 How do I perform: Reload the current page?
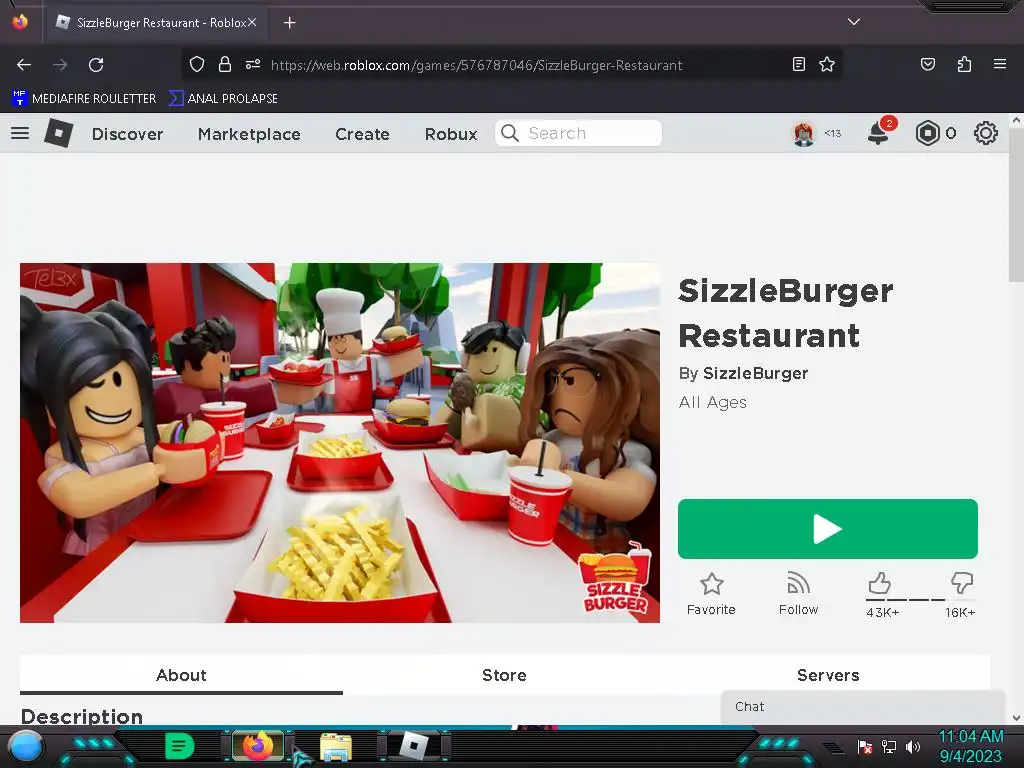pyautogui.click(x=96, y=65)
